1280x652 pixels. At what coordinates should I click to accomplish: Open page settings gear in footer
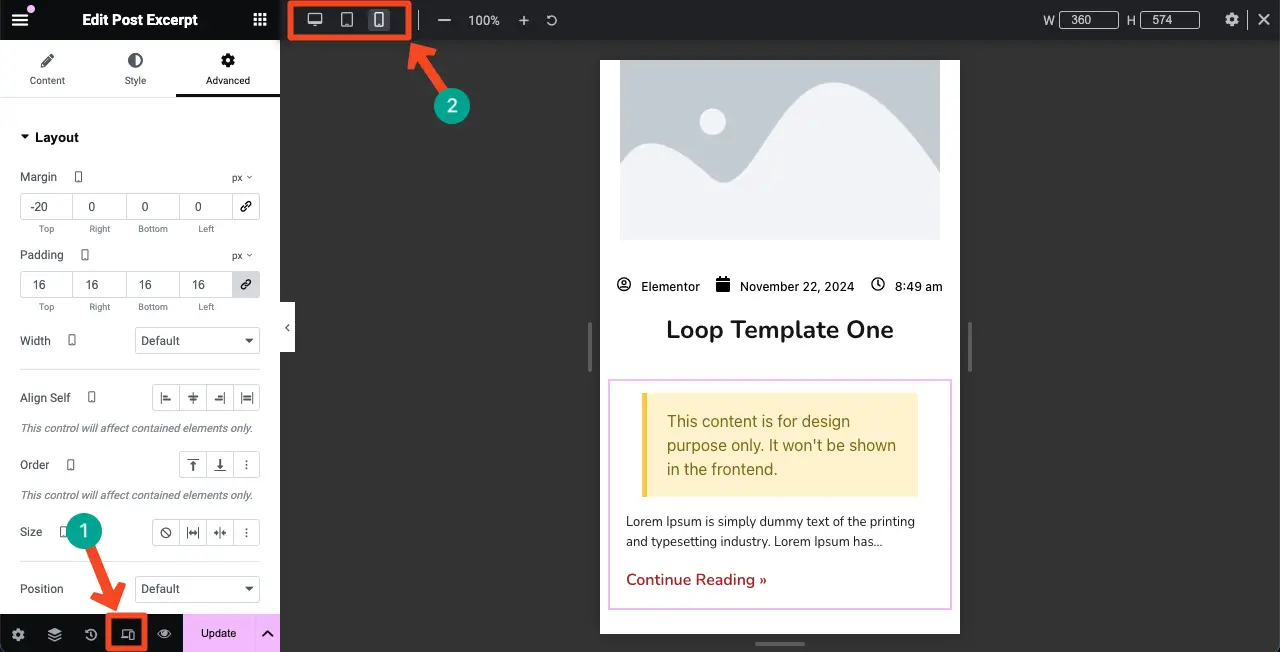pyautogui.click(x=18, y=634)
